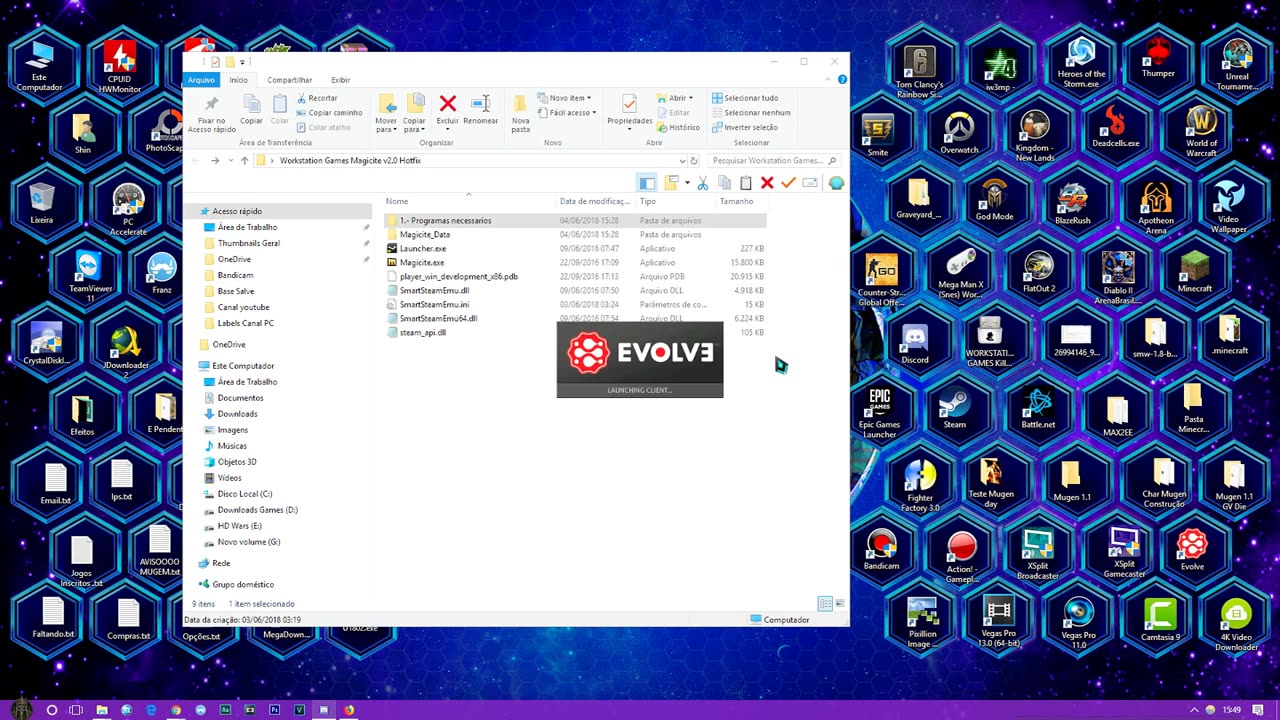Click the address bar path text
This screenshot has height=720, width=1280.
pyautogui.click(x=350, y=160)
